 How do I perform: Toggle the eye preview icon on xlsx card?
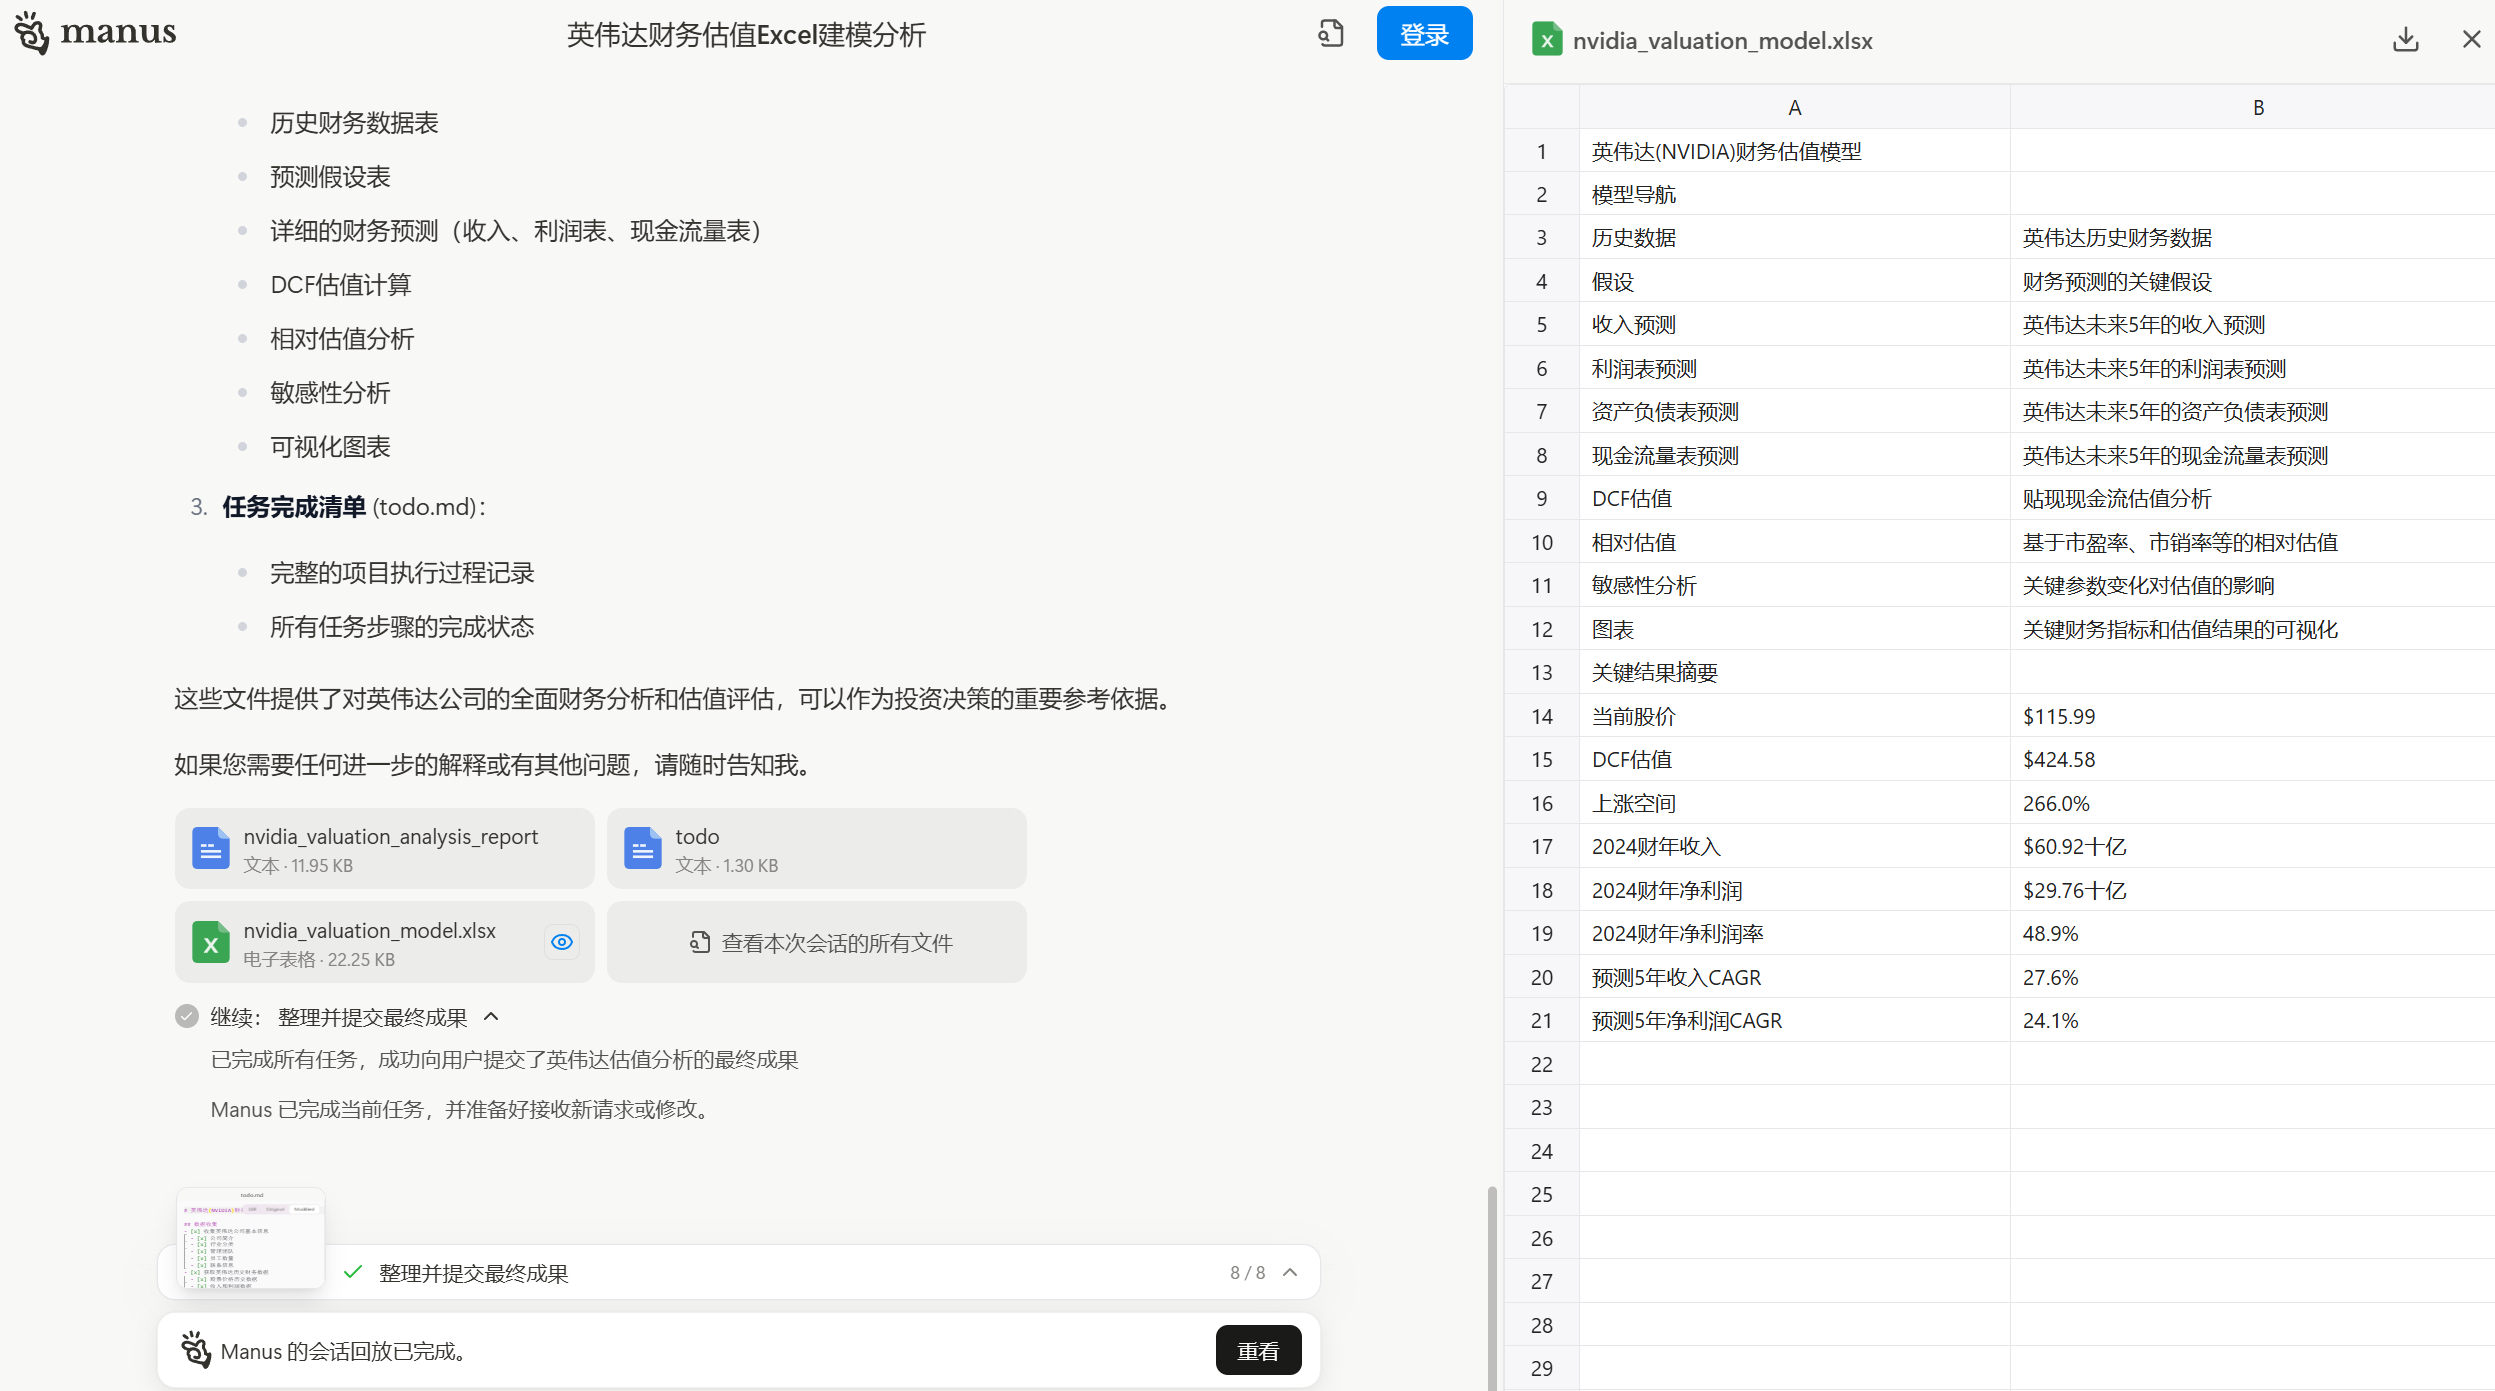click(562, 942)
